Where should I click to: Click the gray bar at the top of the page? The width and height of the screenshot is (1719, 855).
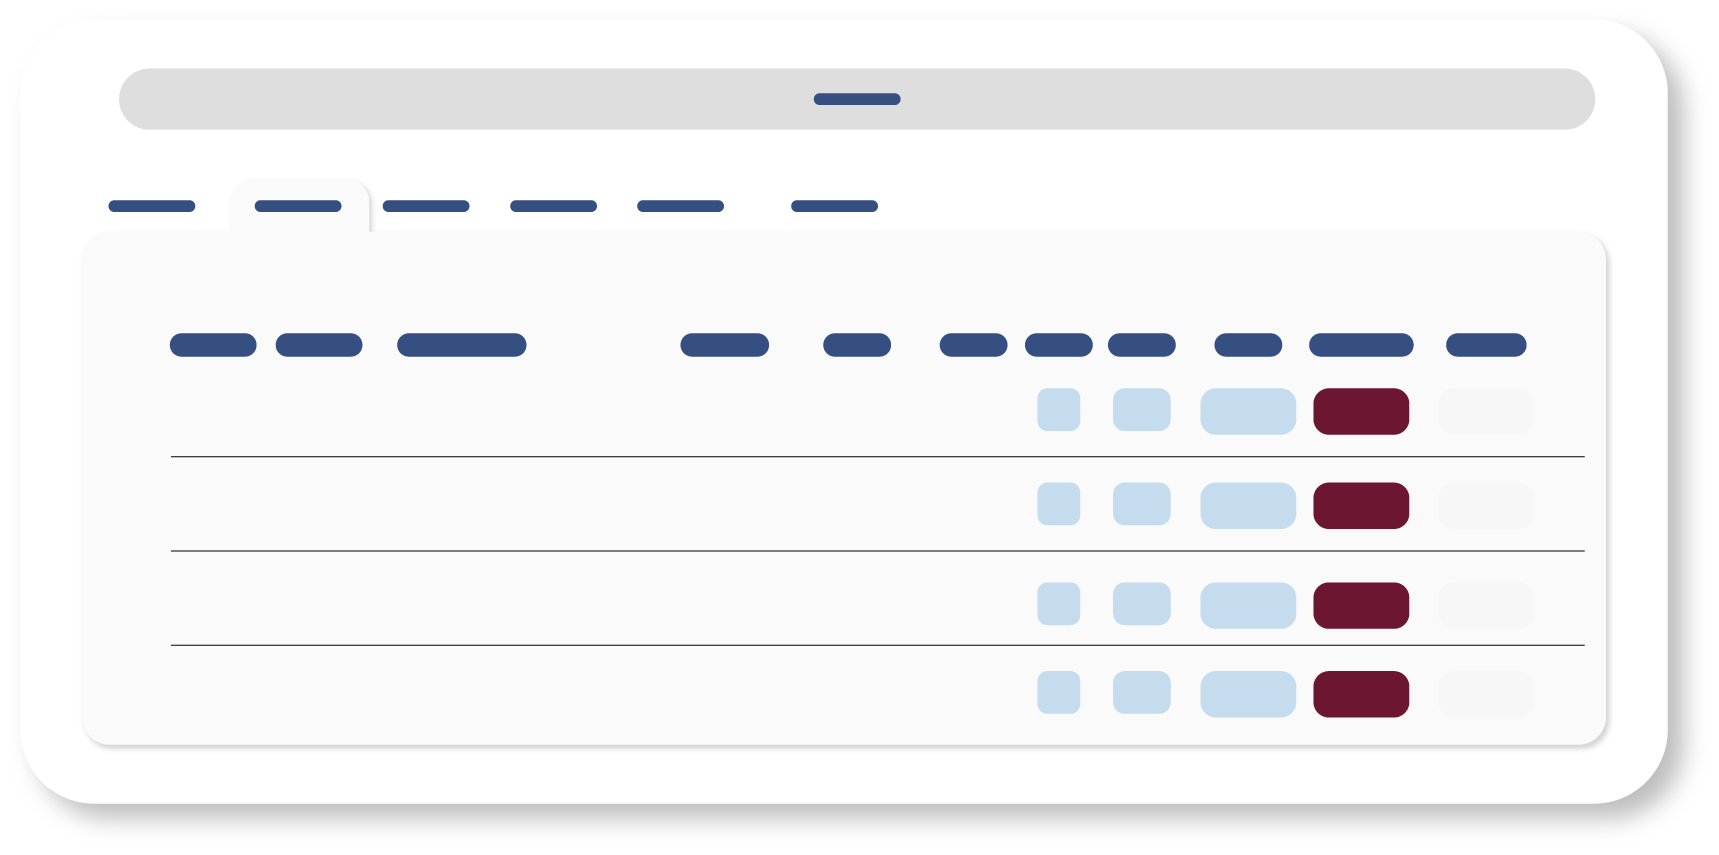pos(856,99)
